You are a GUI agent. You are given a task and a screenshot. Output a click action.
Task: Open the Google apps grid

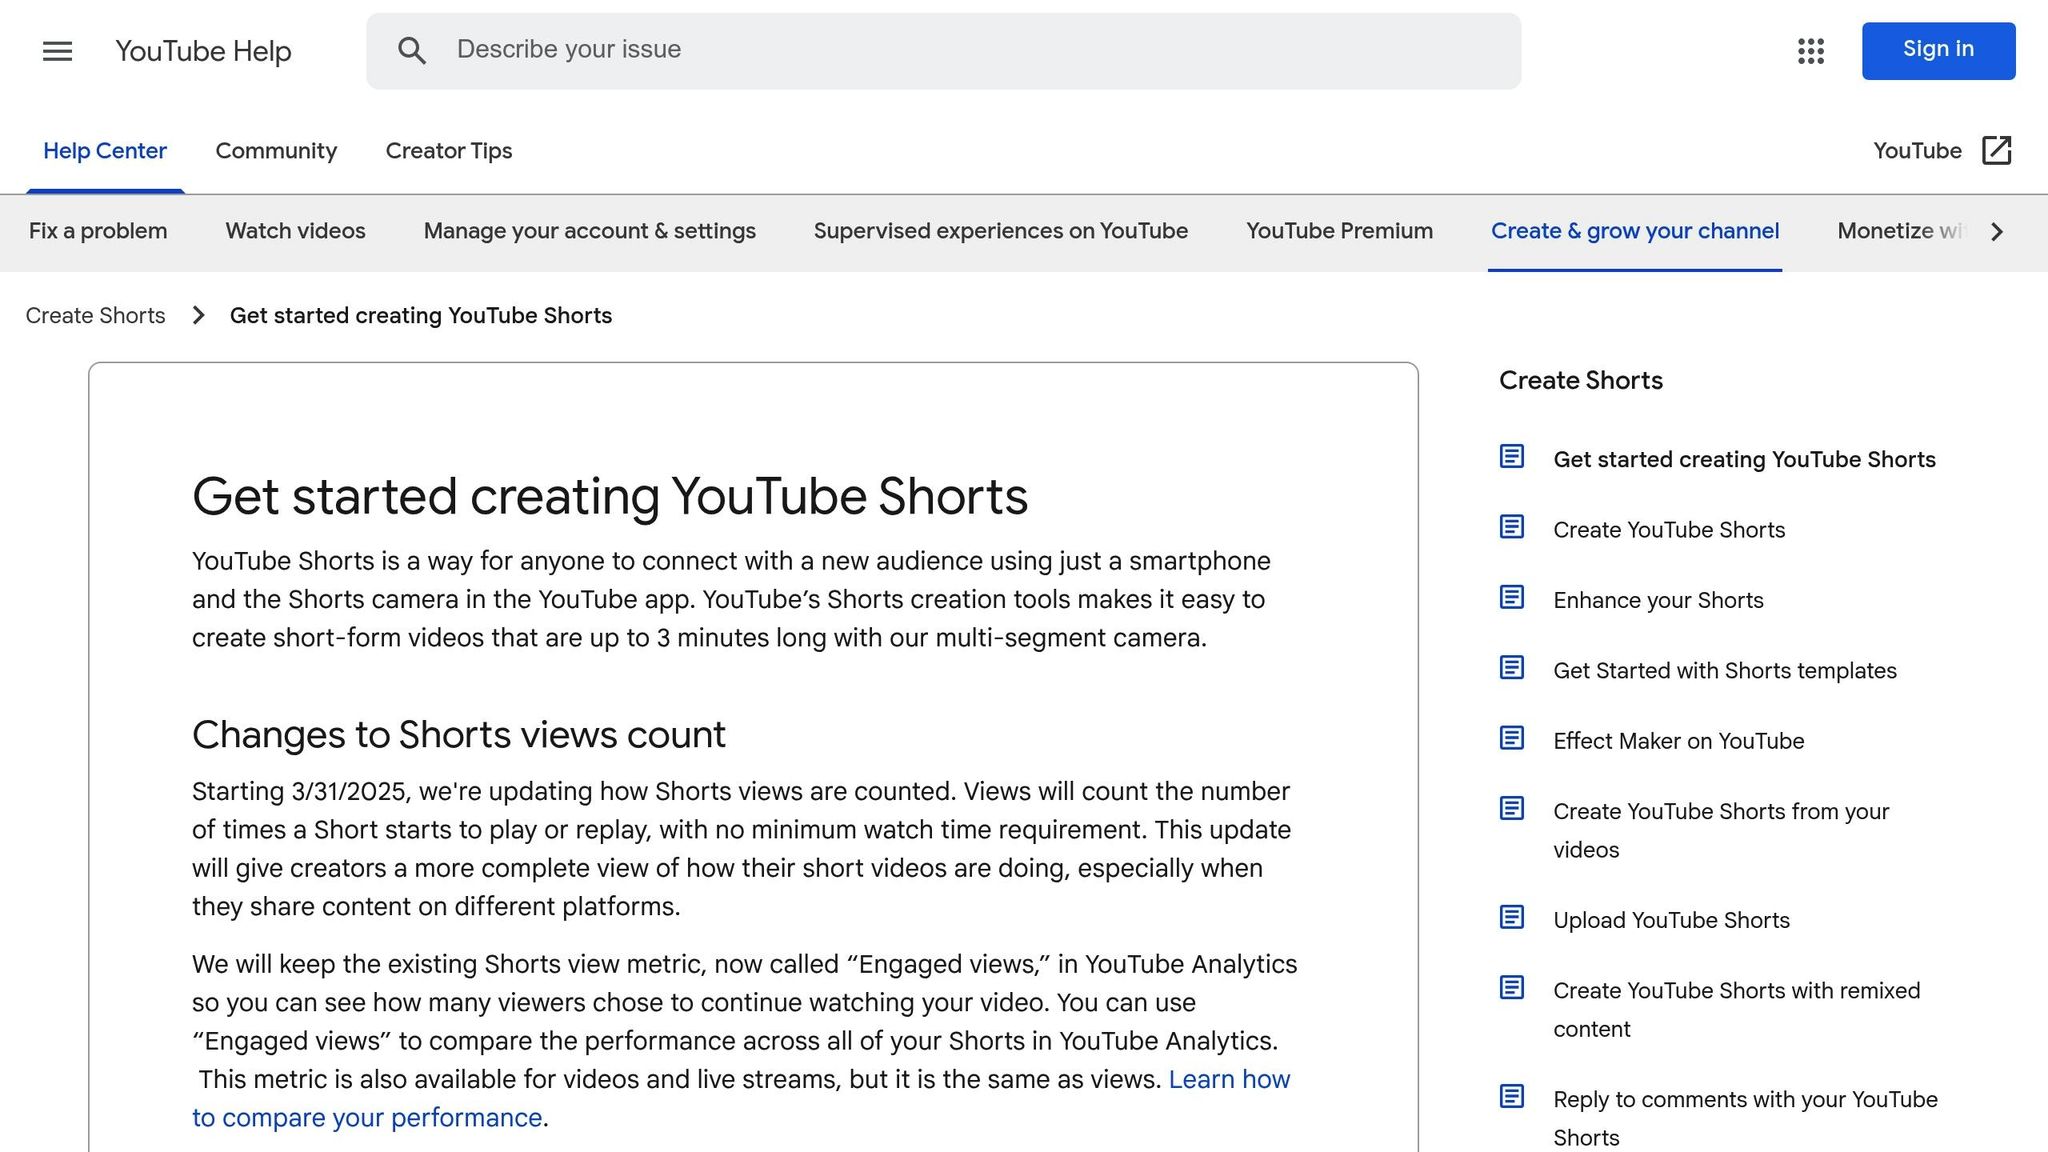click(x=1810, y=51)
